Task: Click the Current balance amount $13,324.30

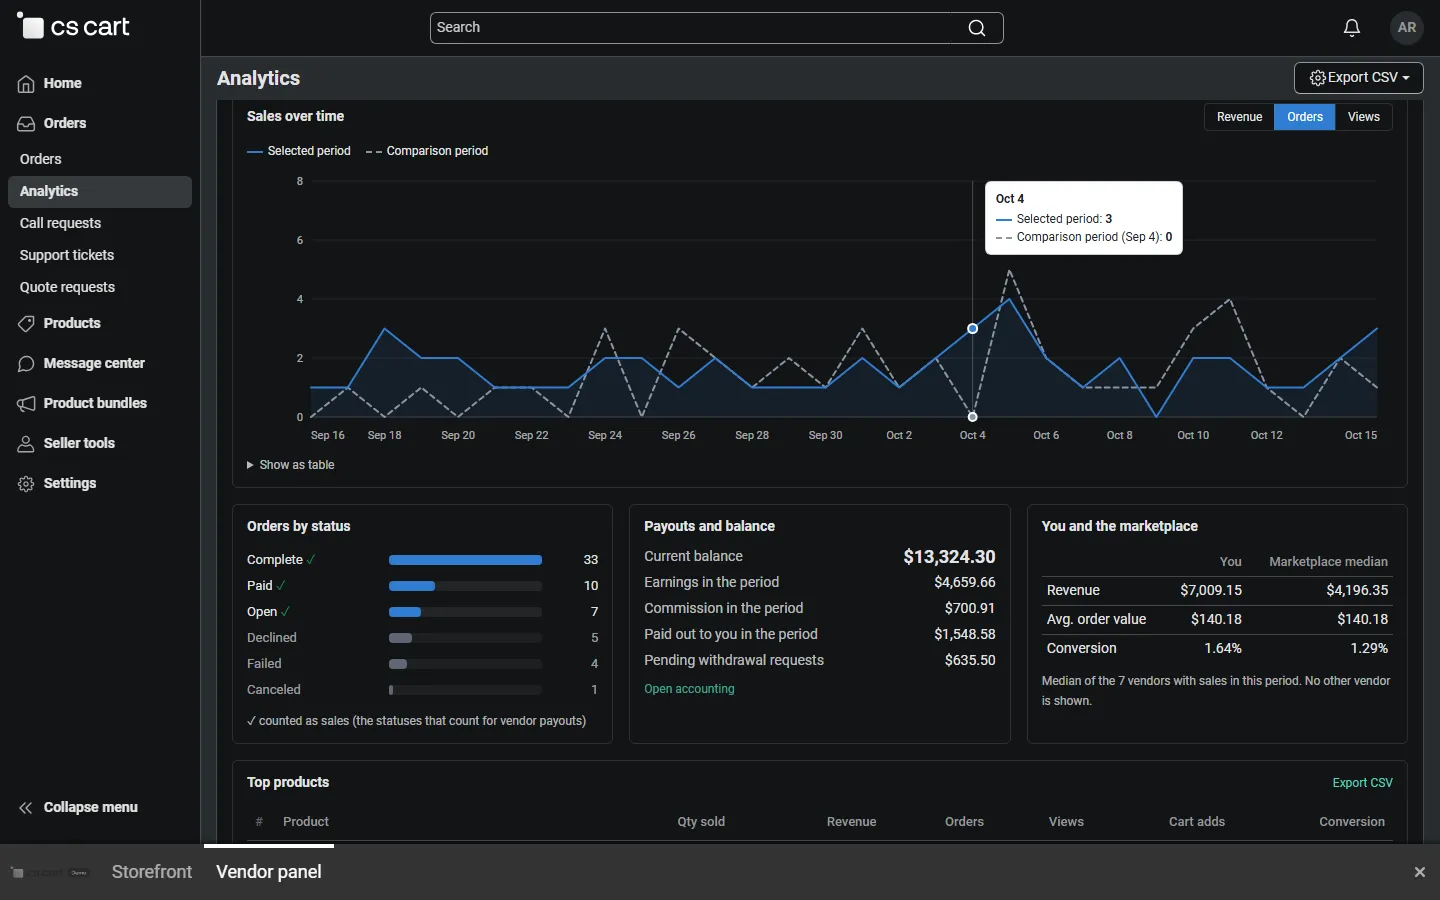Action: [949, 557]
